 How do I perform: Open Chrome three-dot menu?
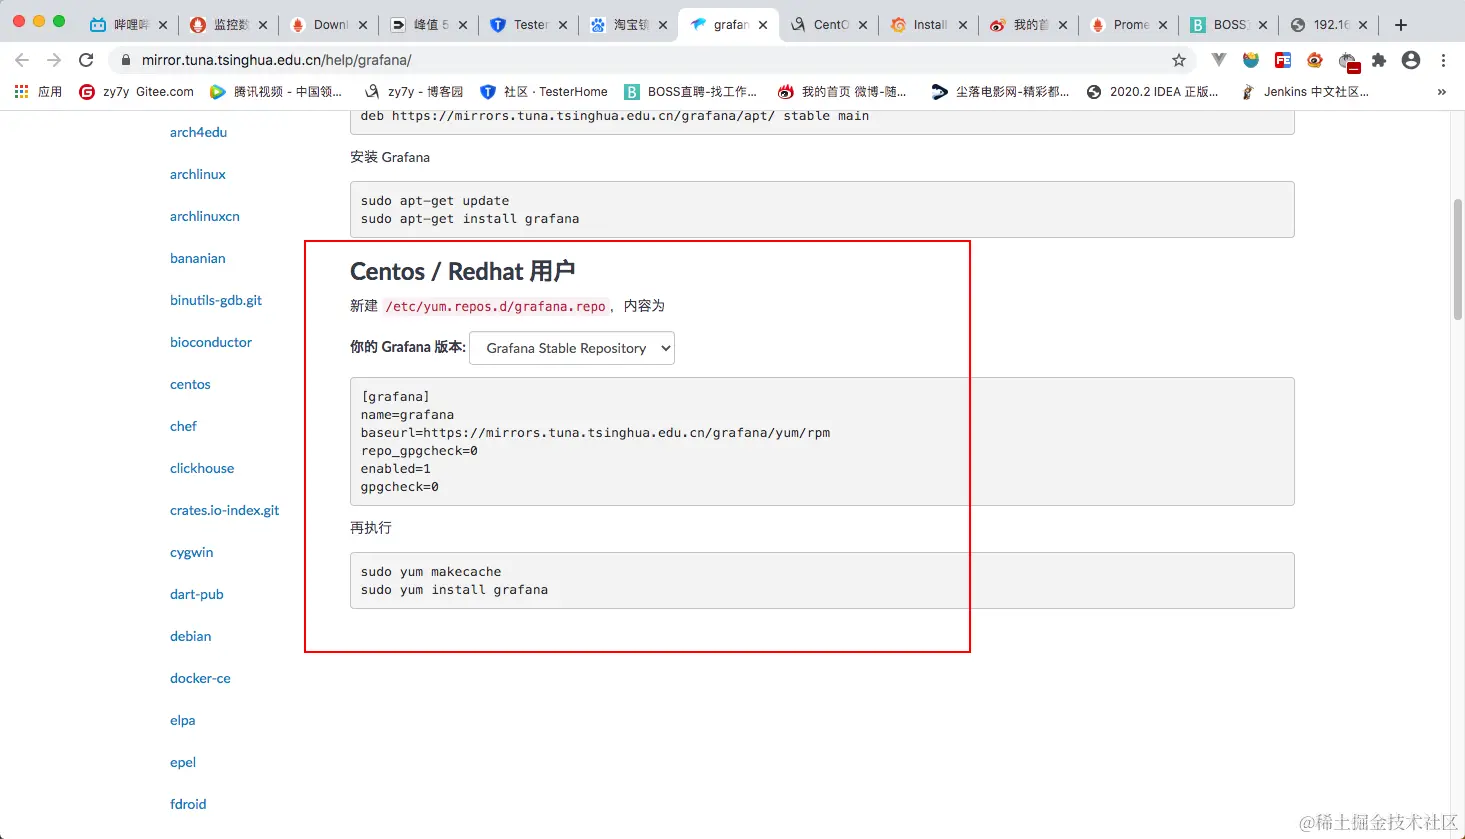point(1443,60)
